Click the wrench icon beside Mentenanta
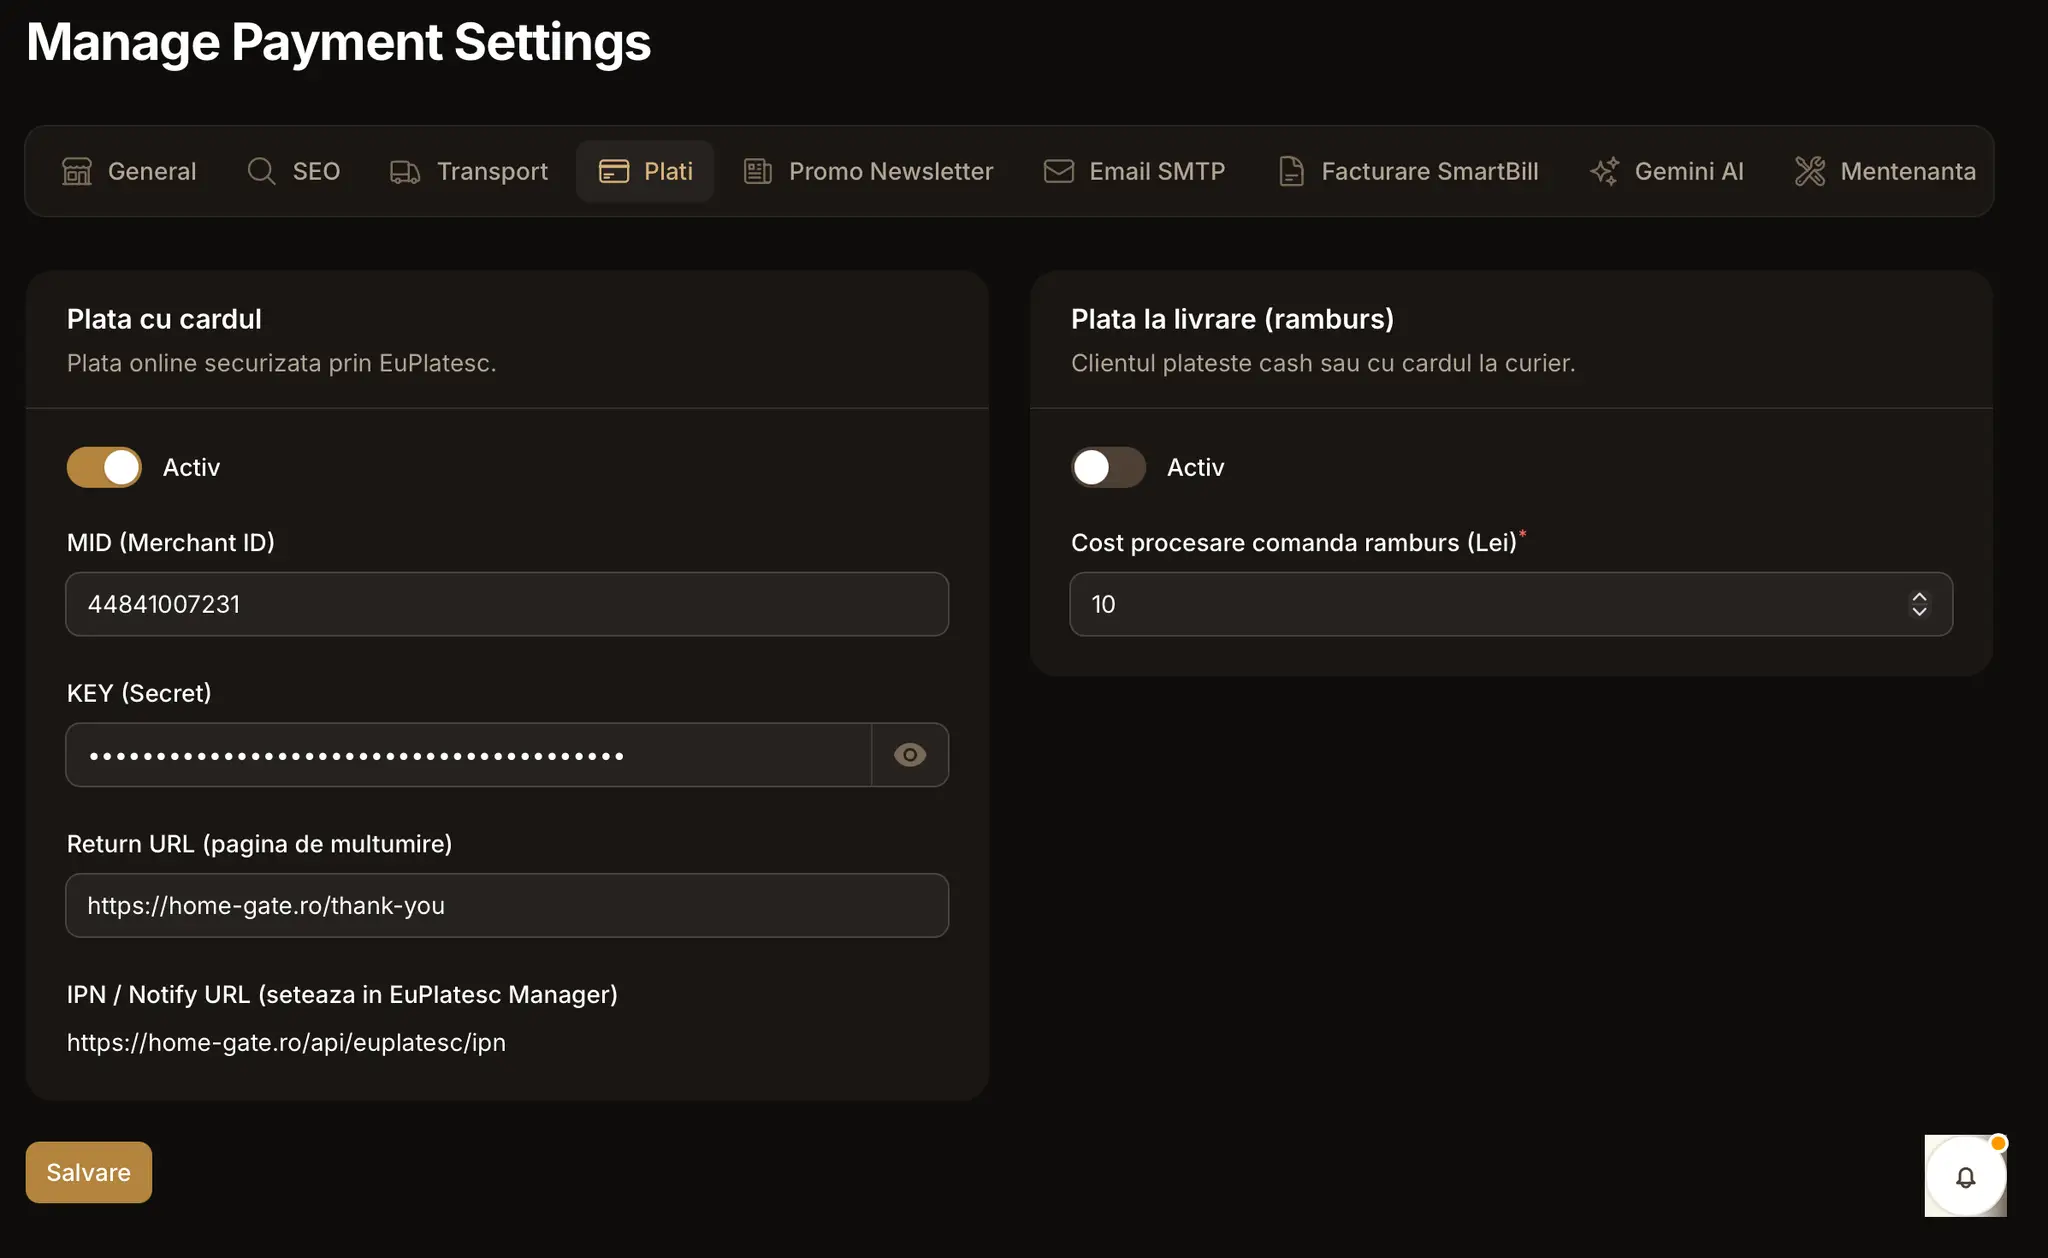2048x1258 pixels. pos(1810,172)
